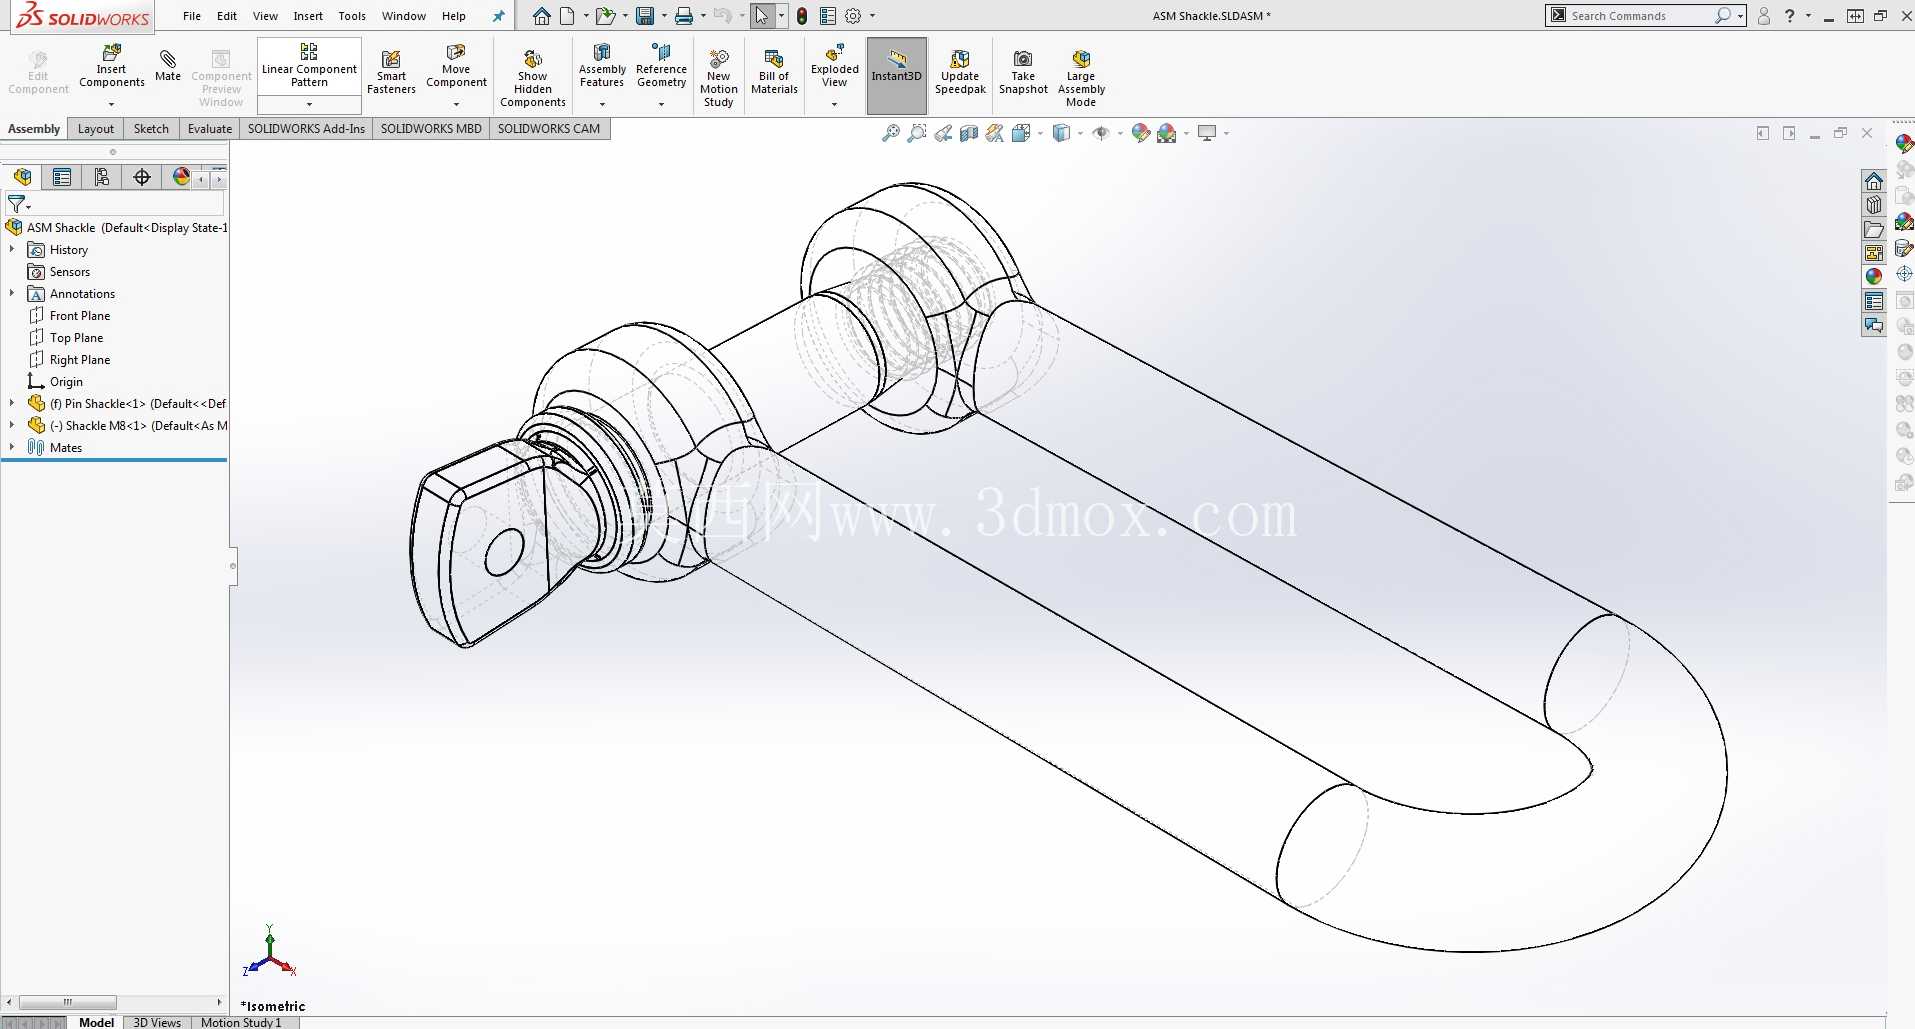This screenshot has height=1029, width=1915.
Task: Expand Pin Shackle<1> component
Action: click(12, 403)
